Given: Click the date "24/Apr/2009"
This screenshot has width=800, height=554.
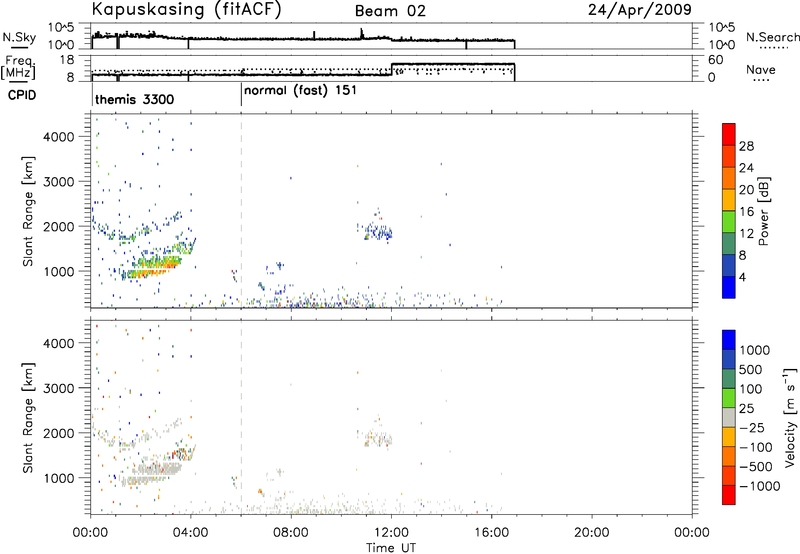Looking at the screenshot, I should (640, 10).
